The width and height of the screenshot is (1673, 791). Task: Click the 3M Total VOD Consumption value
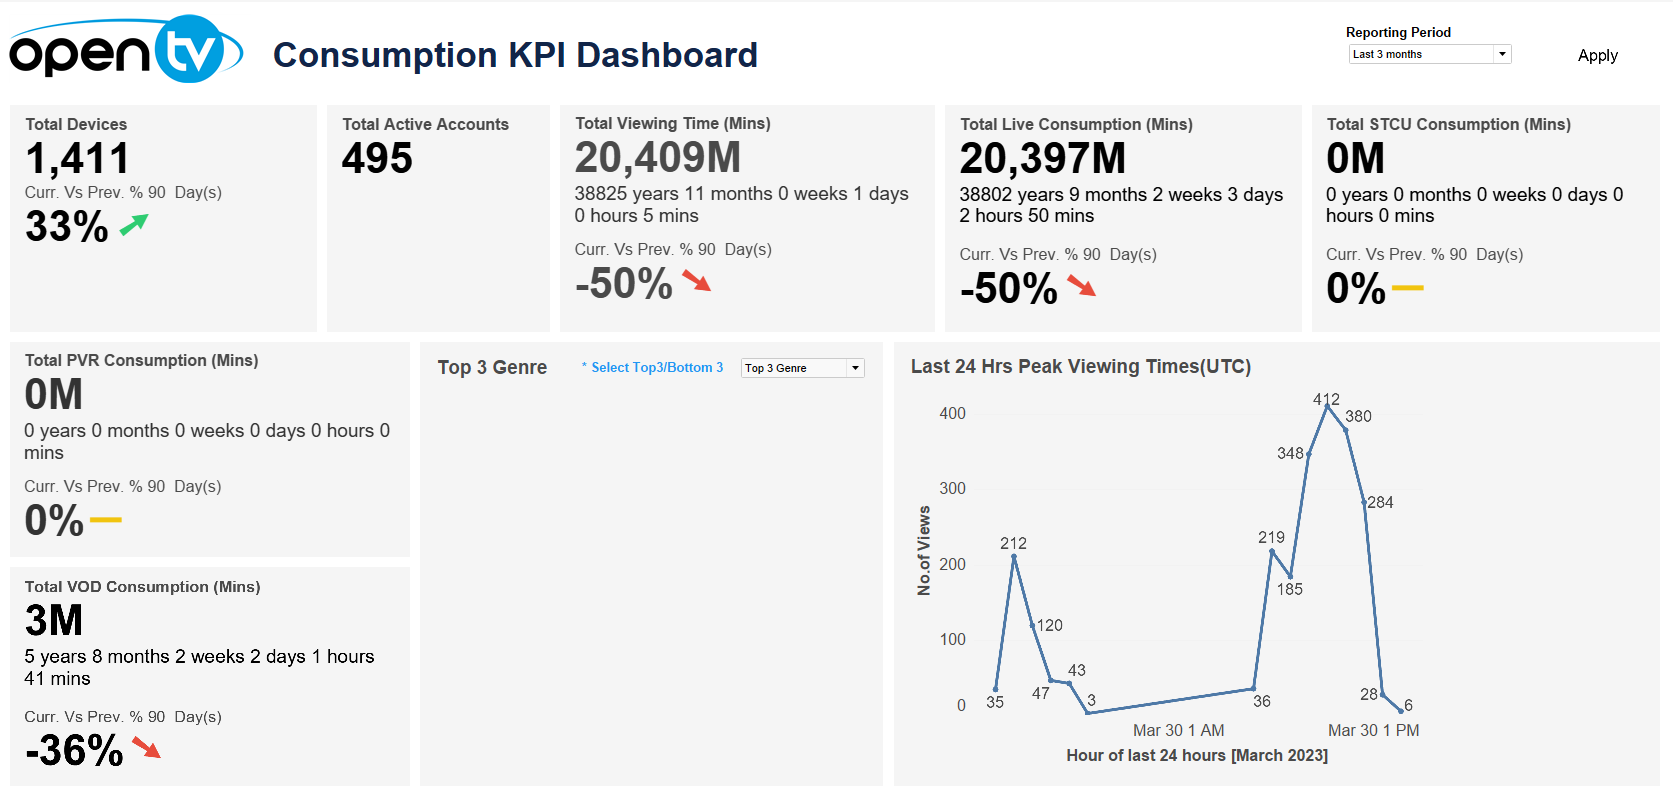54,620
